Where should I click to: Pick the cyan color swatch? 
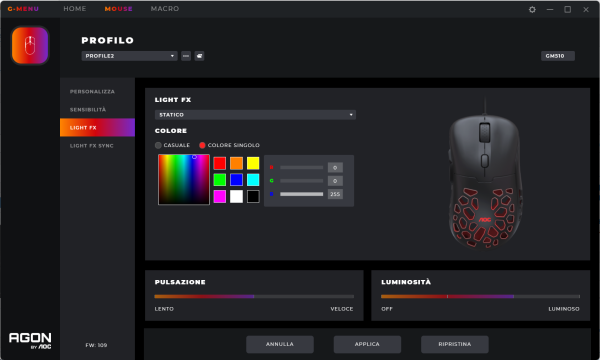click(x=253, y=180)
